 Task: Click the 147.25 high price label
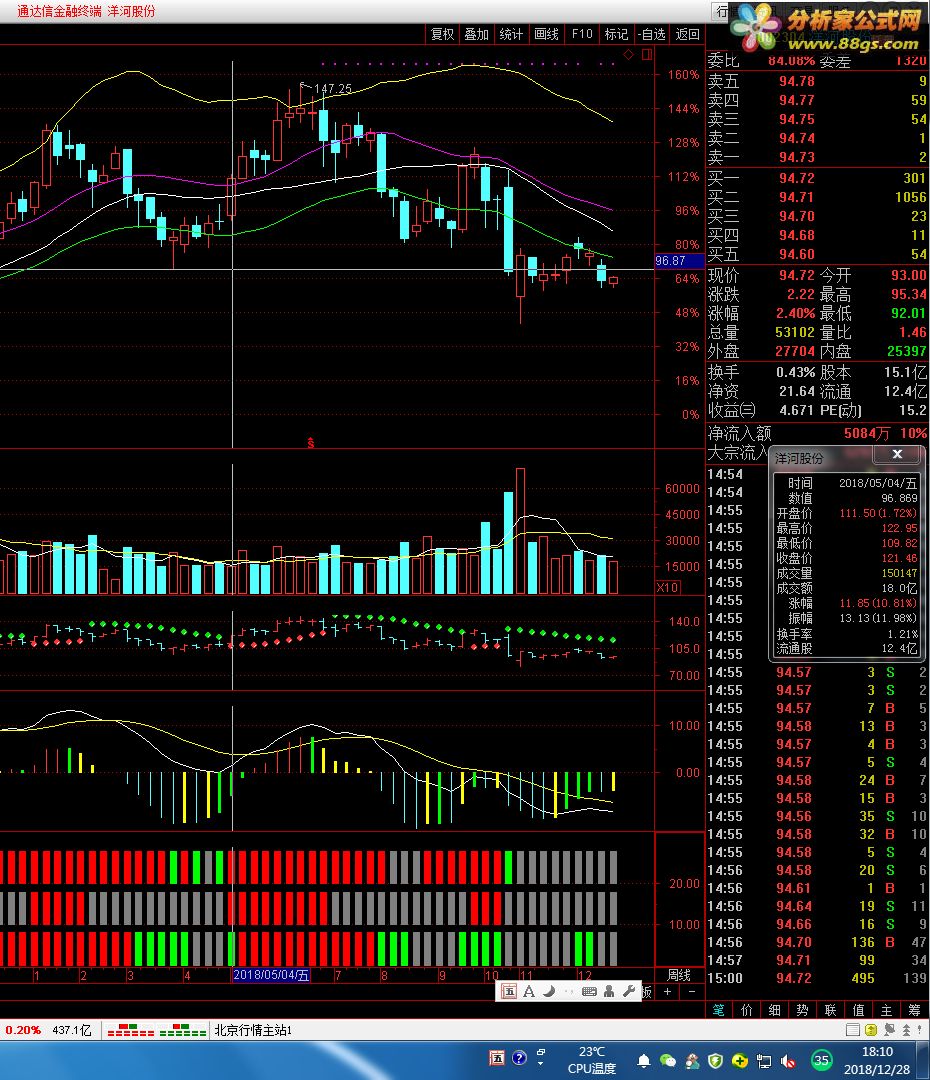332,89
